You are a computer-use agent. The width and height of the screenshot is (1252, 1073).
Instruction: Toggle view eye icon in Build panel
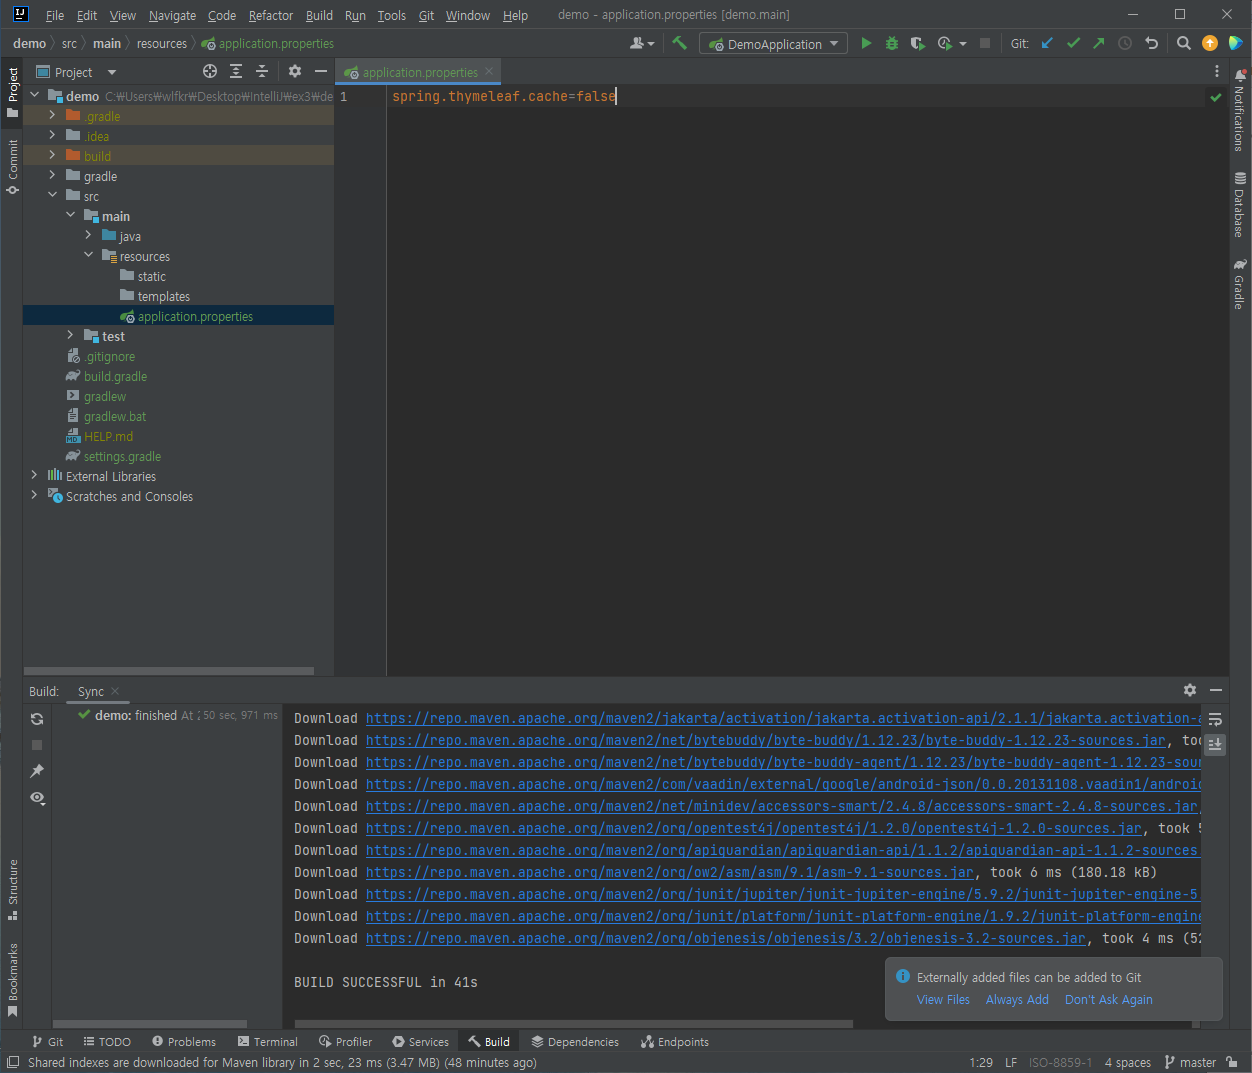pos(37,797)
